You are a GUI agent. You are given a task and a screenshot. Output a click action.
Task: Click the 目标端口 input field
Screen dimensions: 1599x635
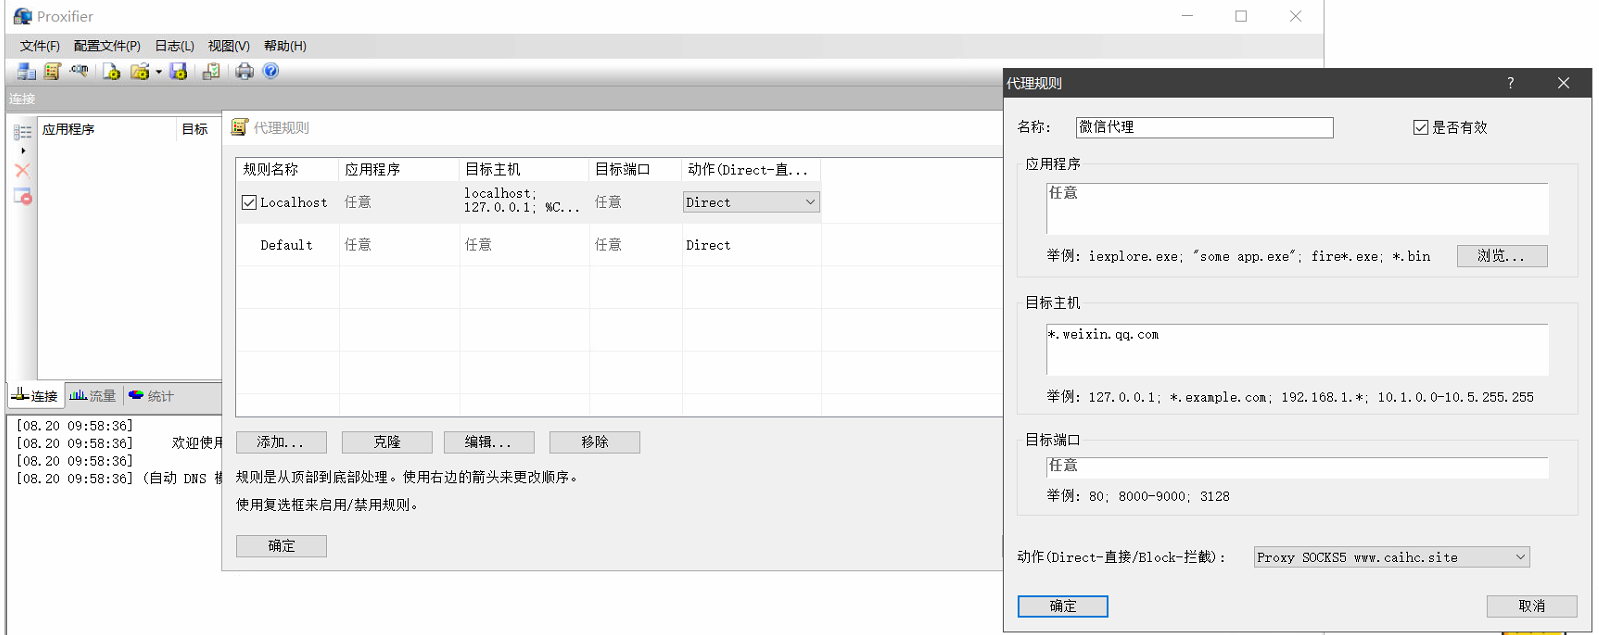tap(1297, 467)
